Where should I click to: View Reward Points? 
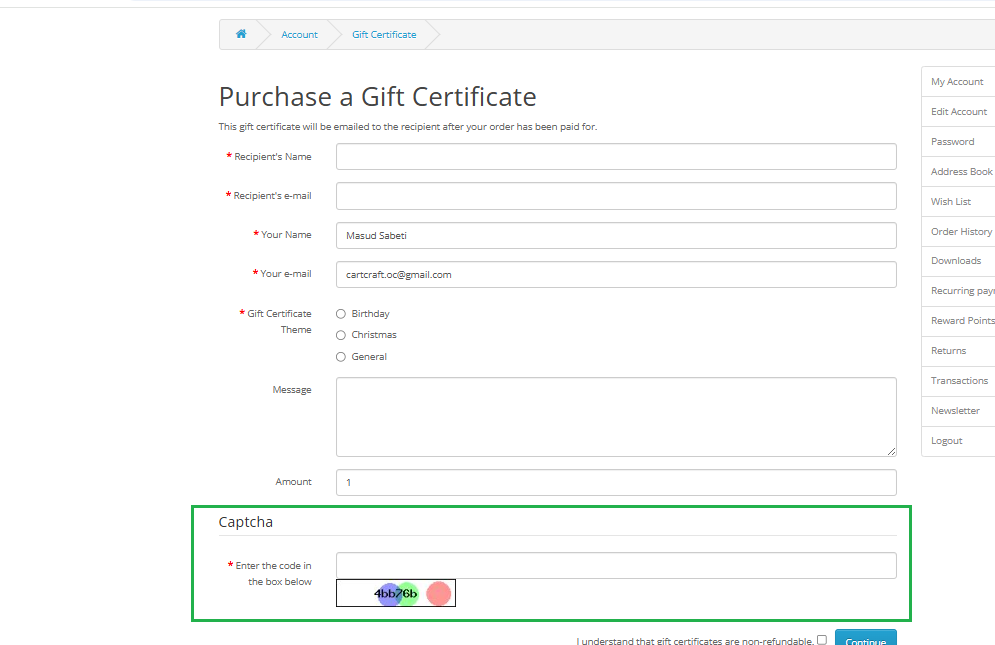coord(961,320)
